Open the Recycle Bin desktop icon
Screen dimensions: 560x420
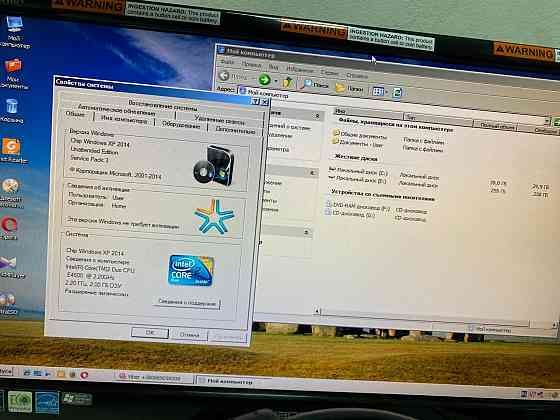click(12, 111)
